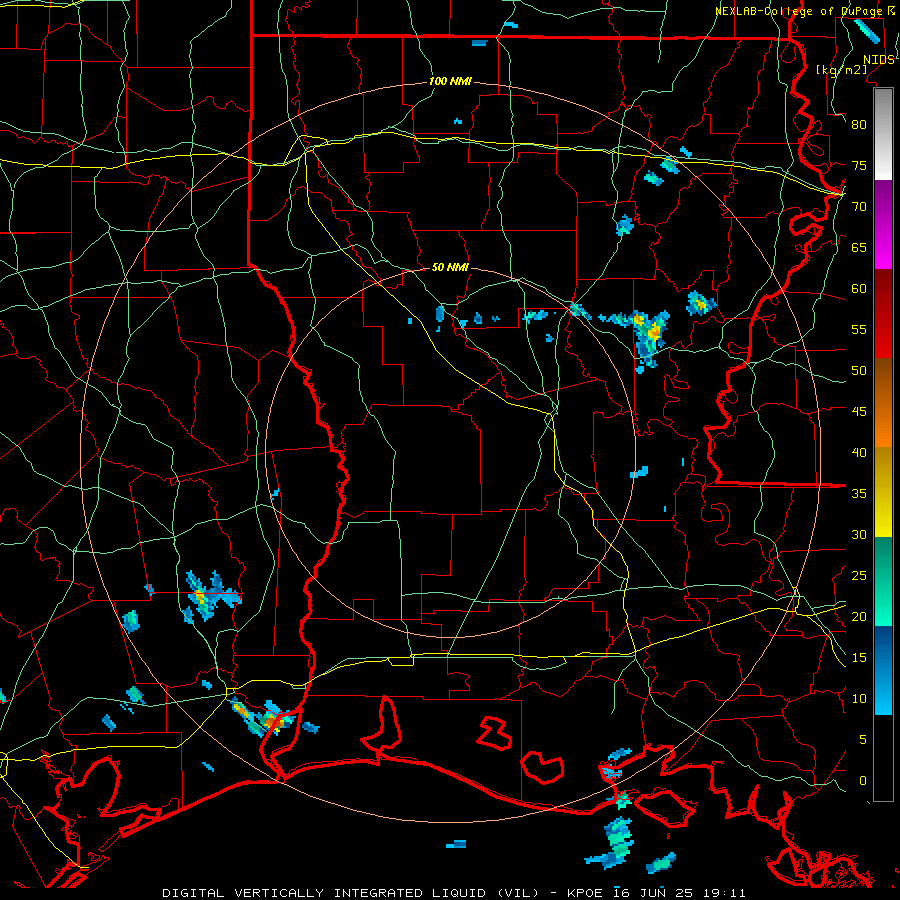Click the "50 NMI" range ring label

450,267
